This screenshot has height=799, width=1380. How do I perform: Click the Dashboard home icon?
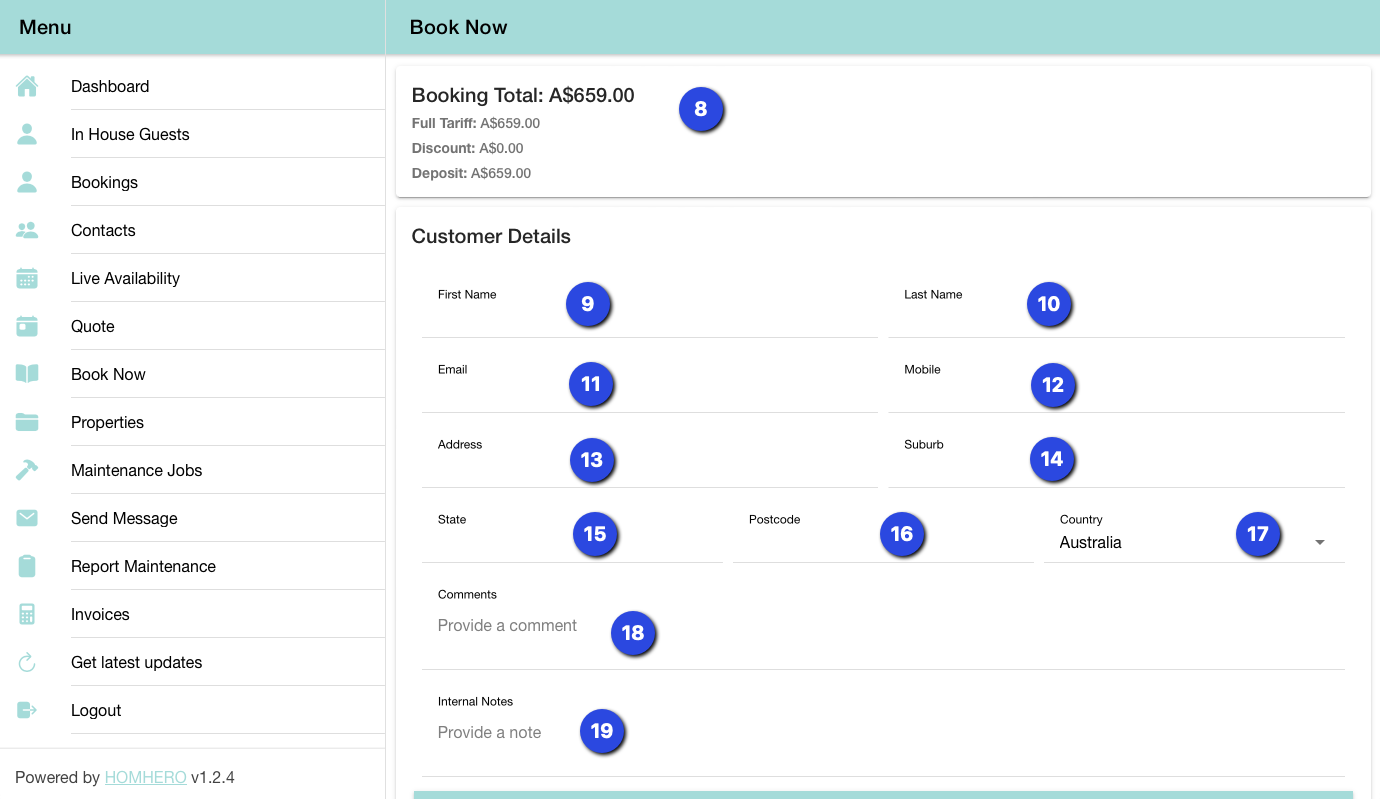coord(27,87)
